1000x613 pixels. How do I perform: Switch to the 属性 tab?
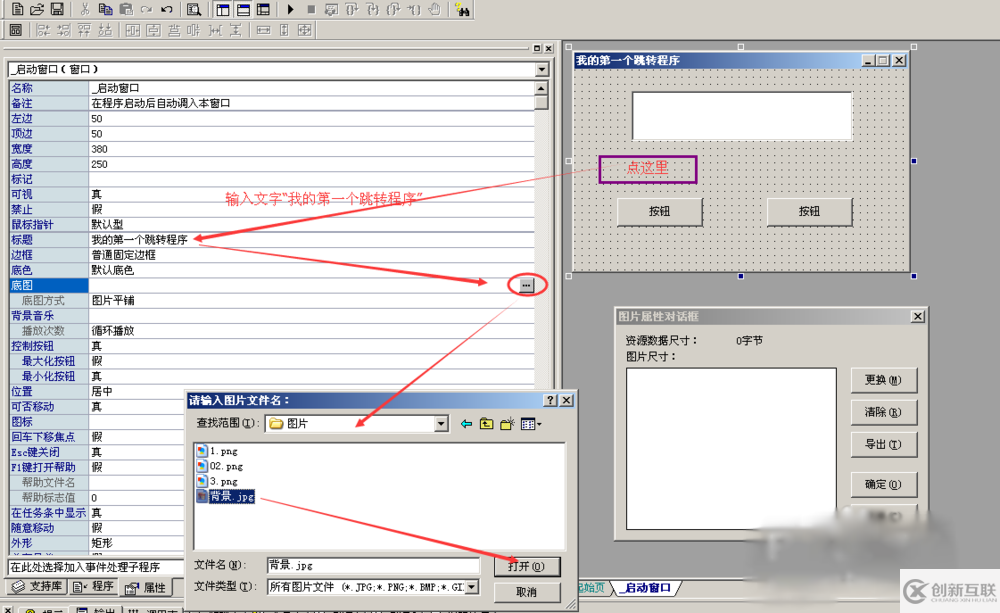pyautogui.click(x=147, y=587)
